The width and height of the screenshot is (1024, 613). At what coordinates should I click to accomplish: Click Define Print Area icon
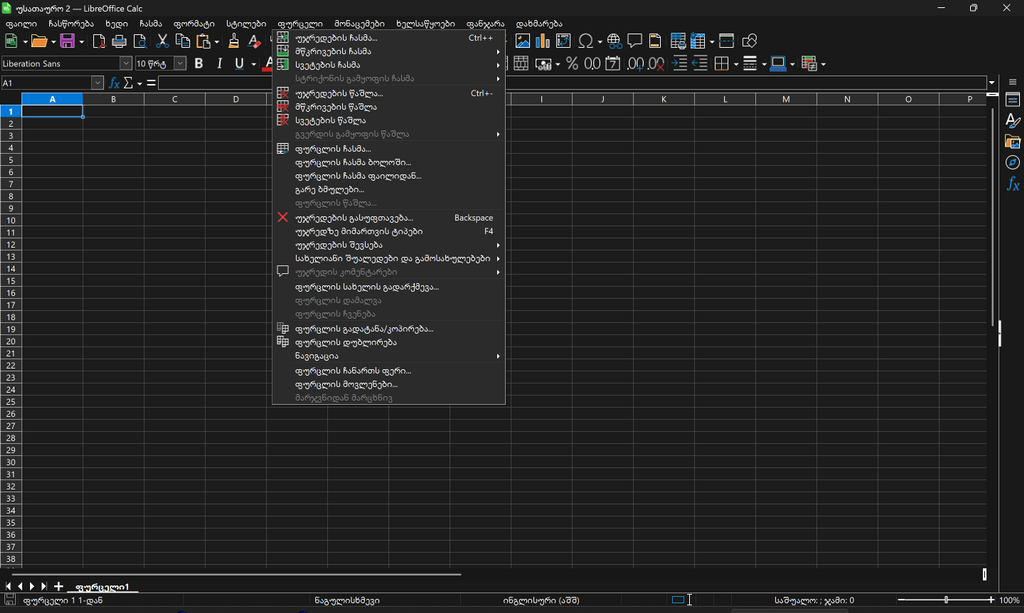pyautogui.click(x=678, y=41)
